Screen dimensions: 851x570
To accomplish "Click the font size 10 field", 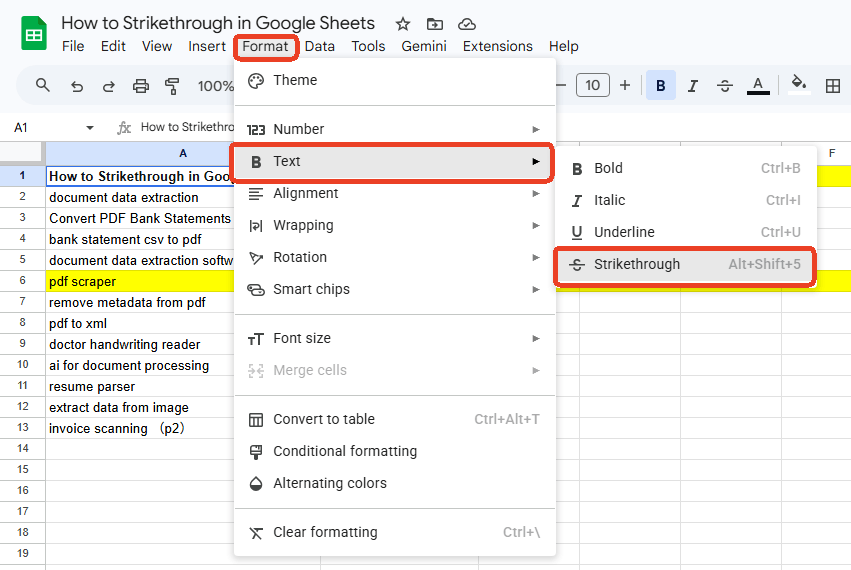I will [593, 85].
